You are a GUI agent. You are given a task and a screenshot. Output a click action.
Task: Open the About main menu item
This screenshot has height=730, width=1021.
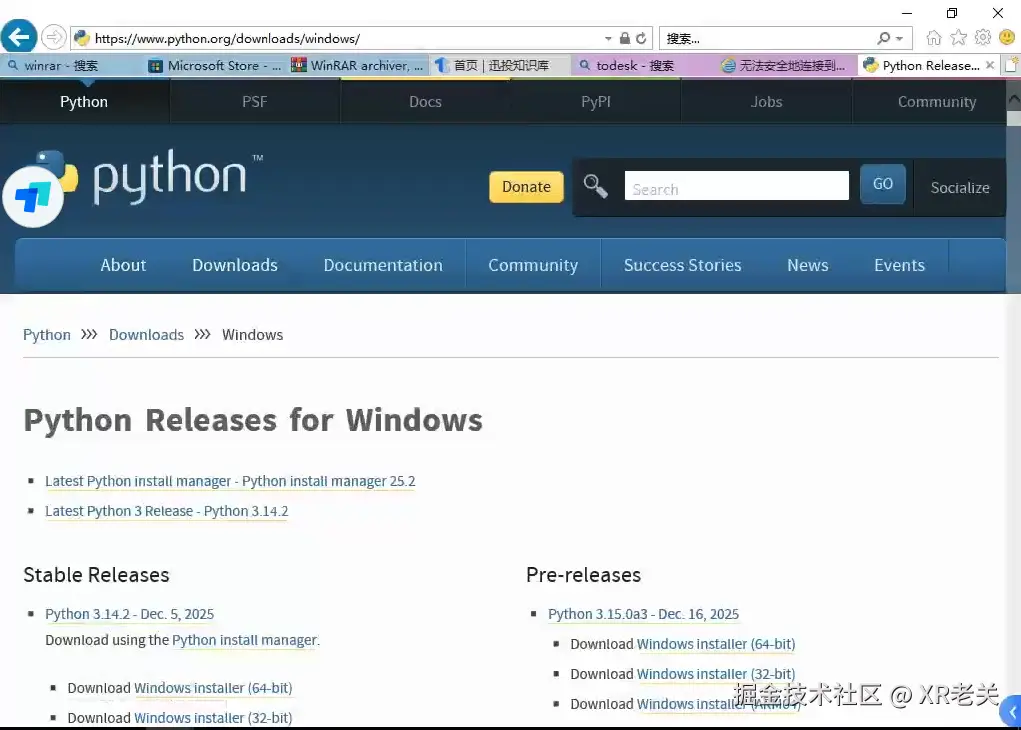click(x=123, y=265)
